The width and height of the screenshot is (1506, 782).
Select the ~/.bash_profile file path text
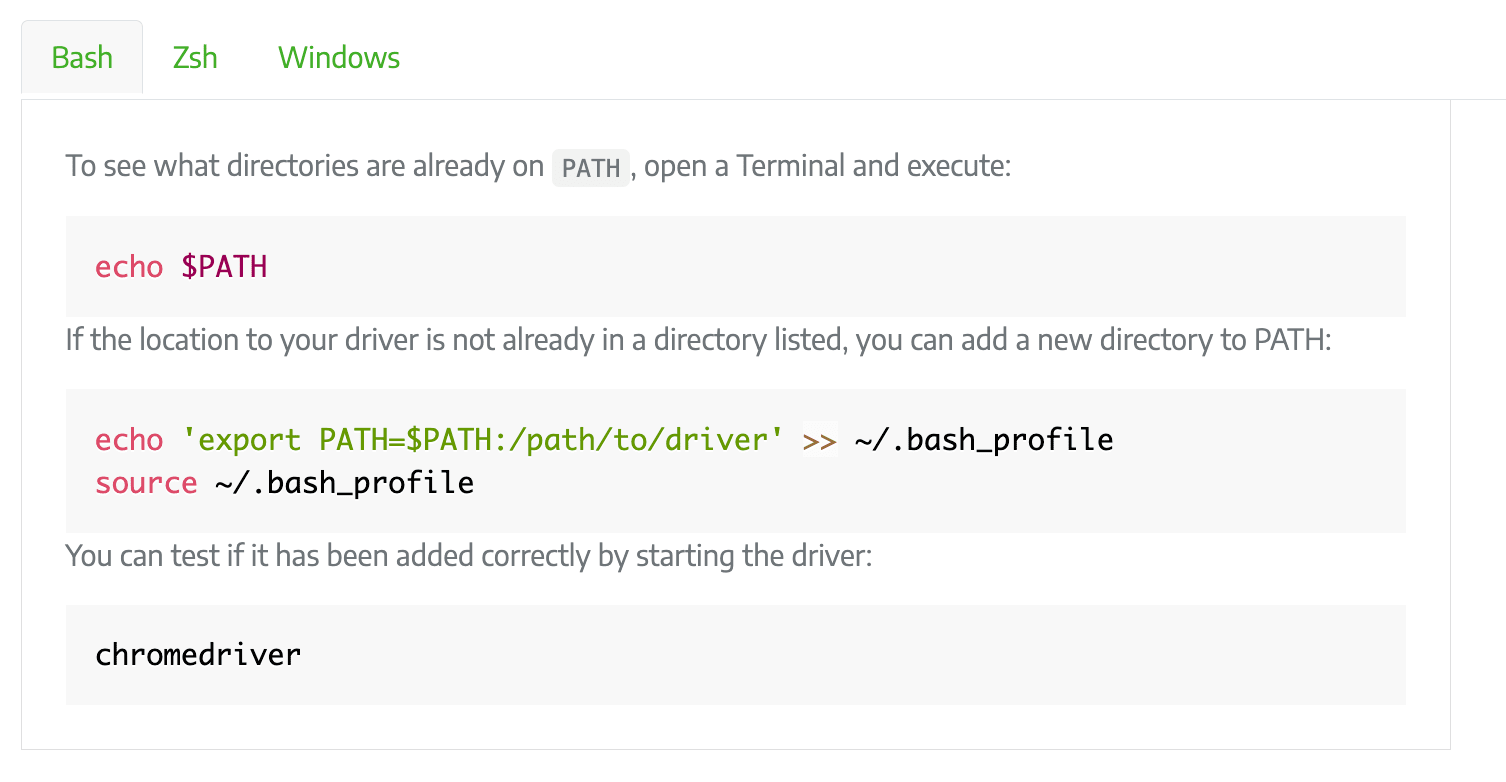coord(983,438)
